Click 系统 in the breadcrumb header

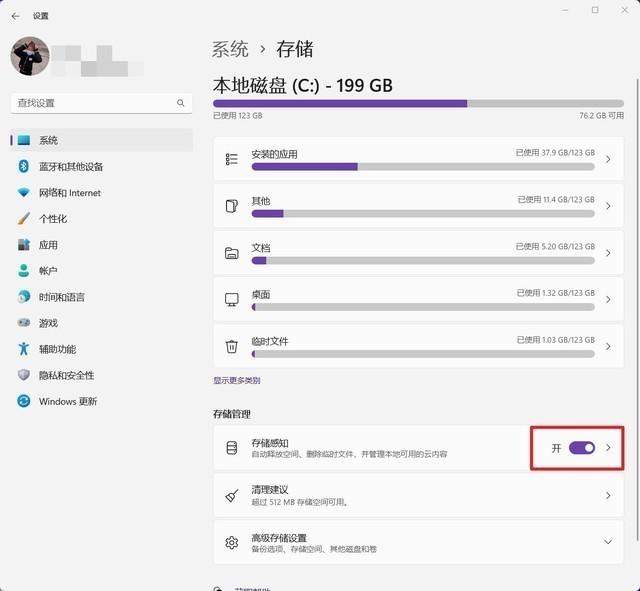click(x=230, y=49)
